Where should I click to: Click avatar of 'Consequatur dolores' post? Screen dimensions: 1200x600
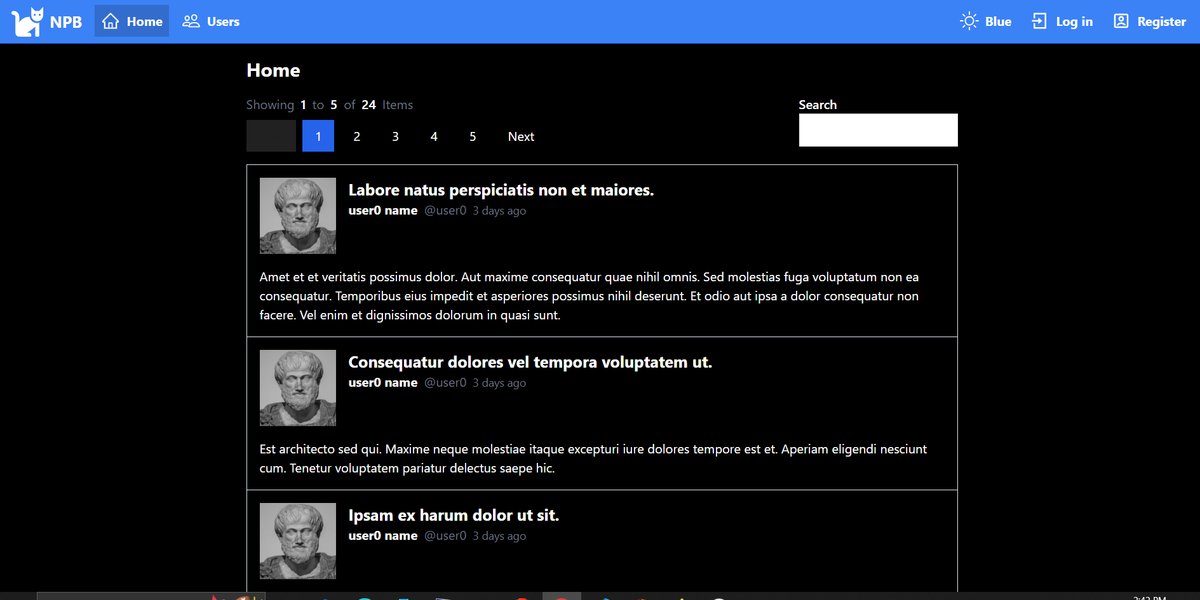coord(298,388)
